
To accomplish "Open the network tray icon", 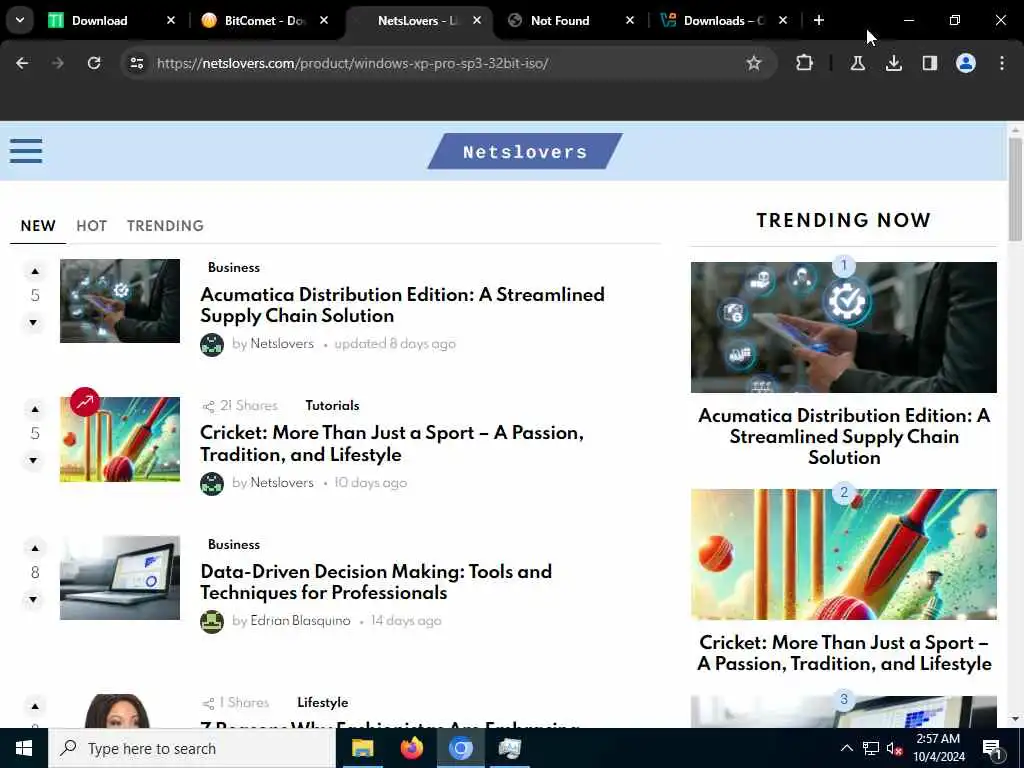I will click(x=871, y=748).
